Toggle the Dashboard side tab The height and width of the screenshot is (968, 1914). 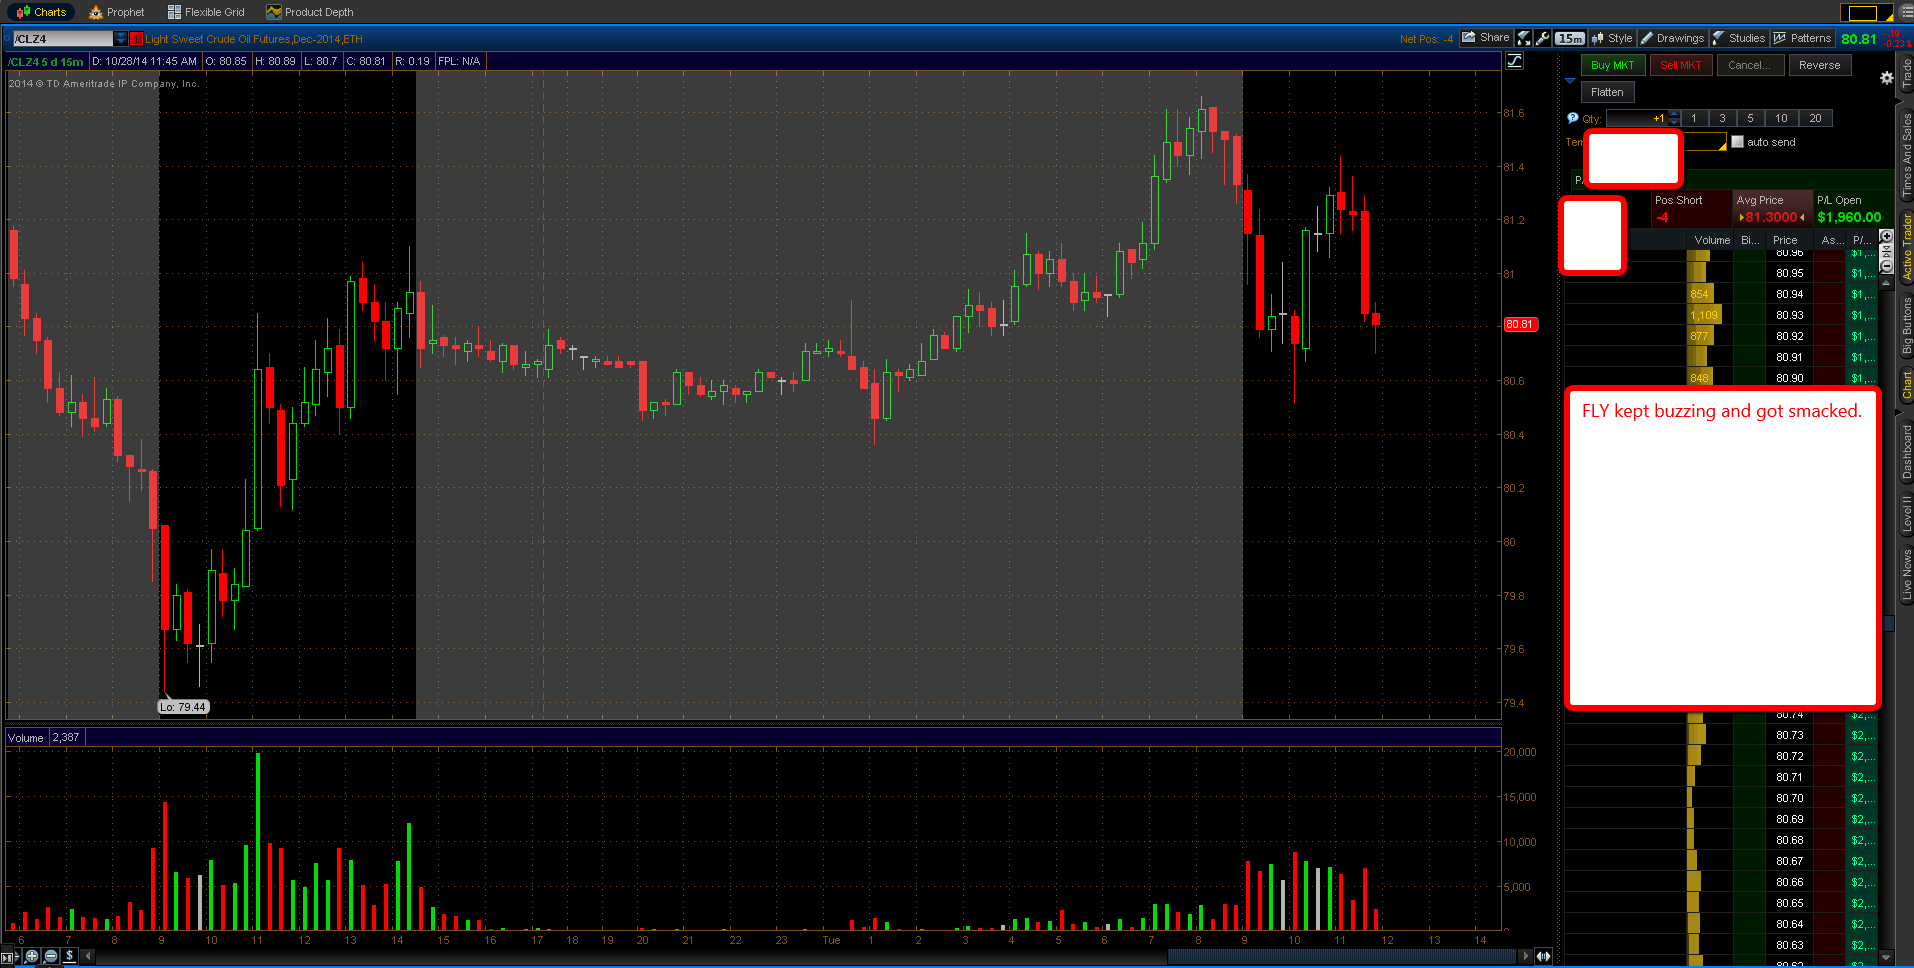tap(1906, 451)
